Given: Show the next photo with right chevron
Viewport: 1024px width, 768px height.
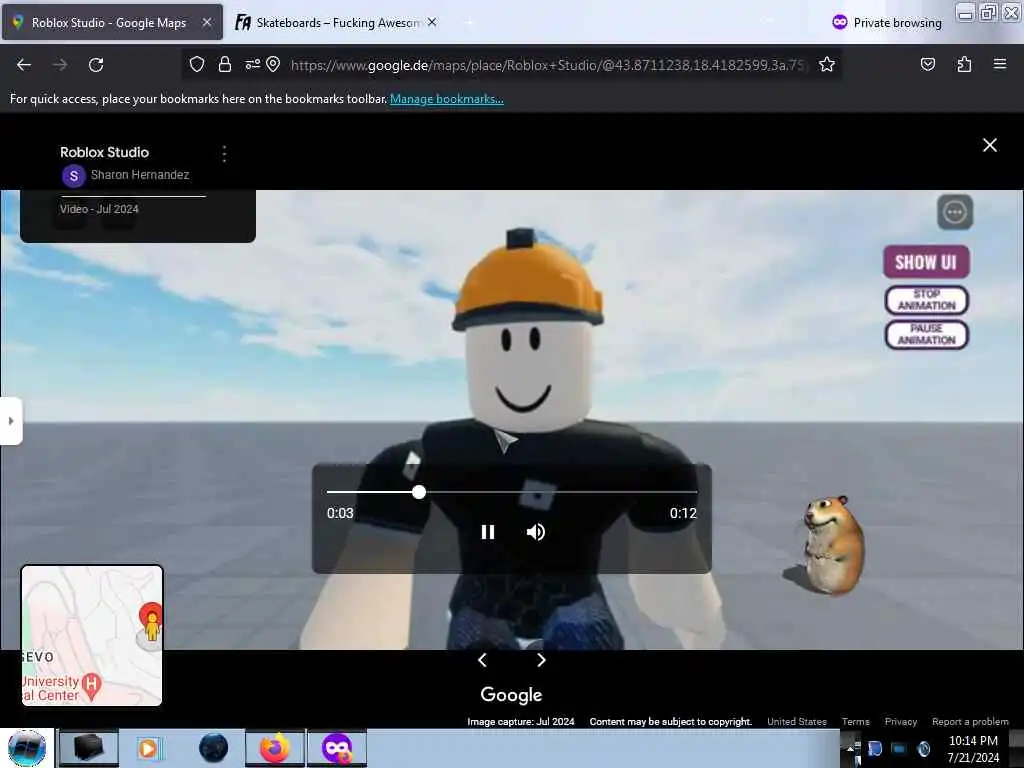Looking at the screenshot, I should pyautogui.click(x=541, y=660).
